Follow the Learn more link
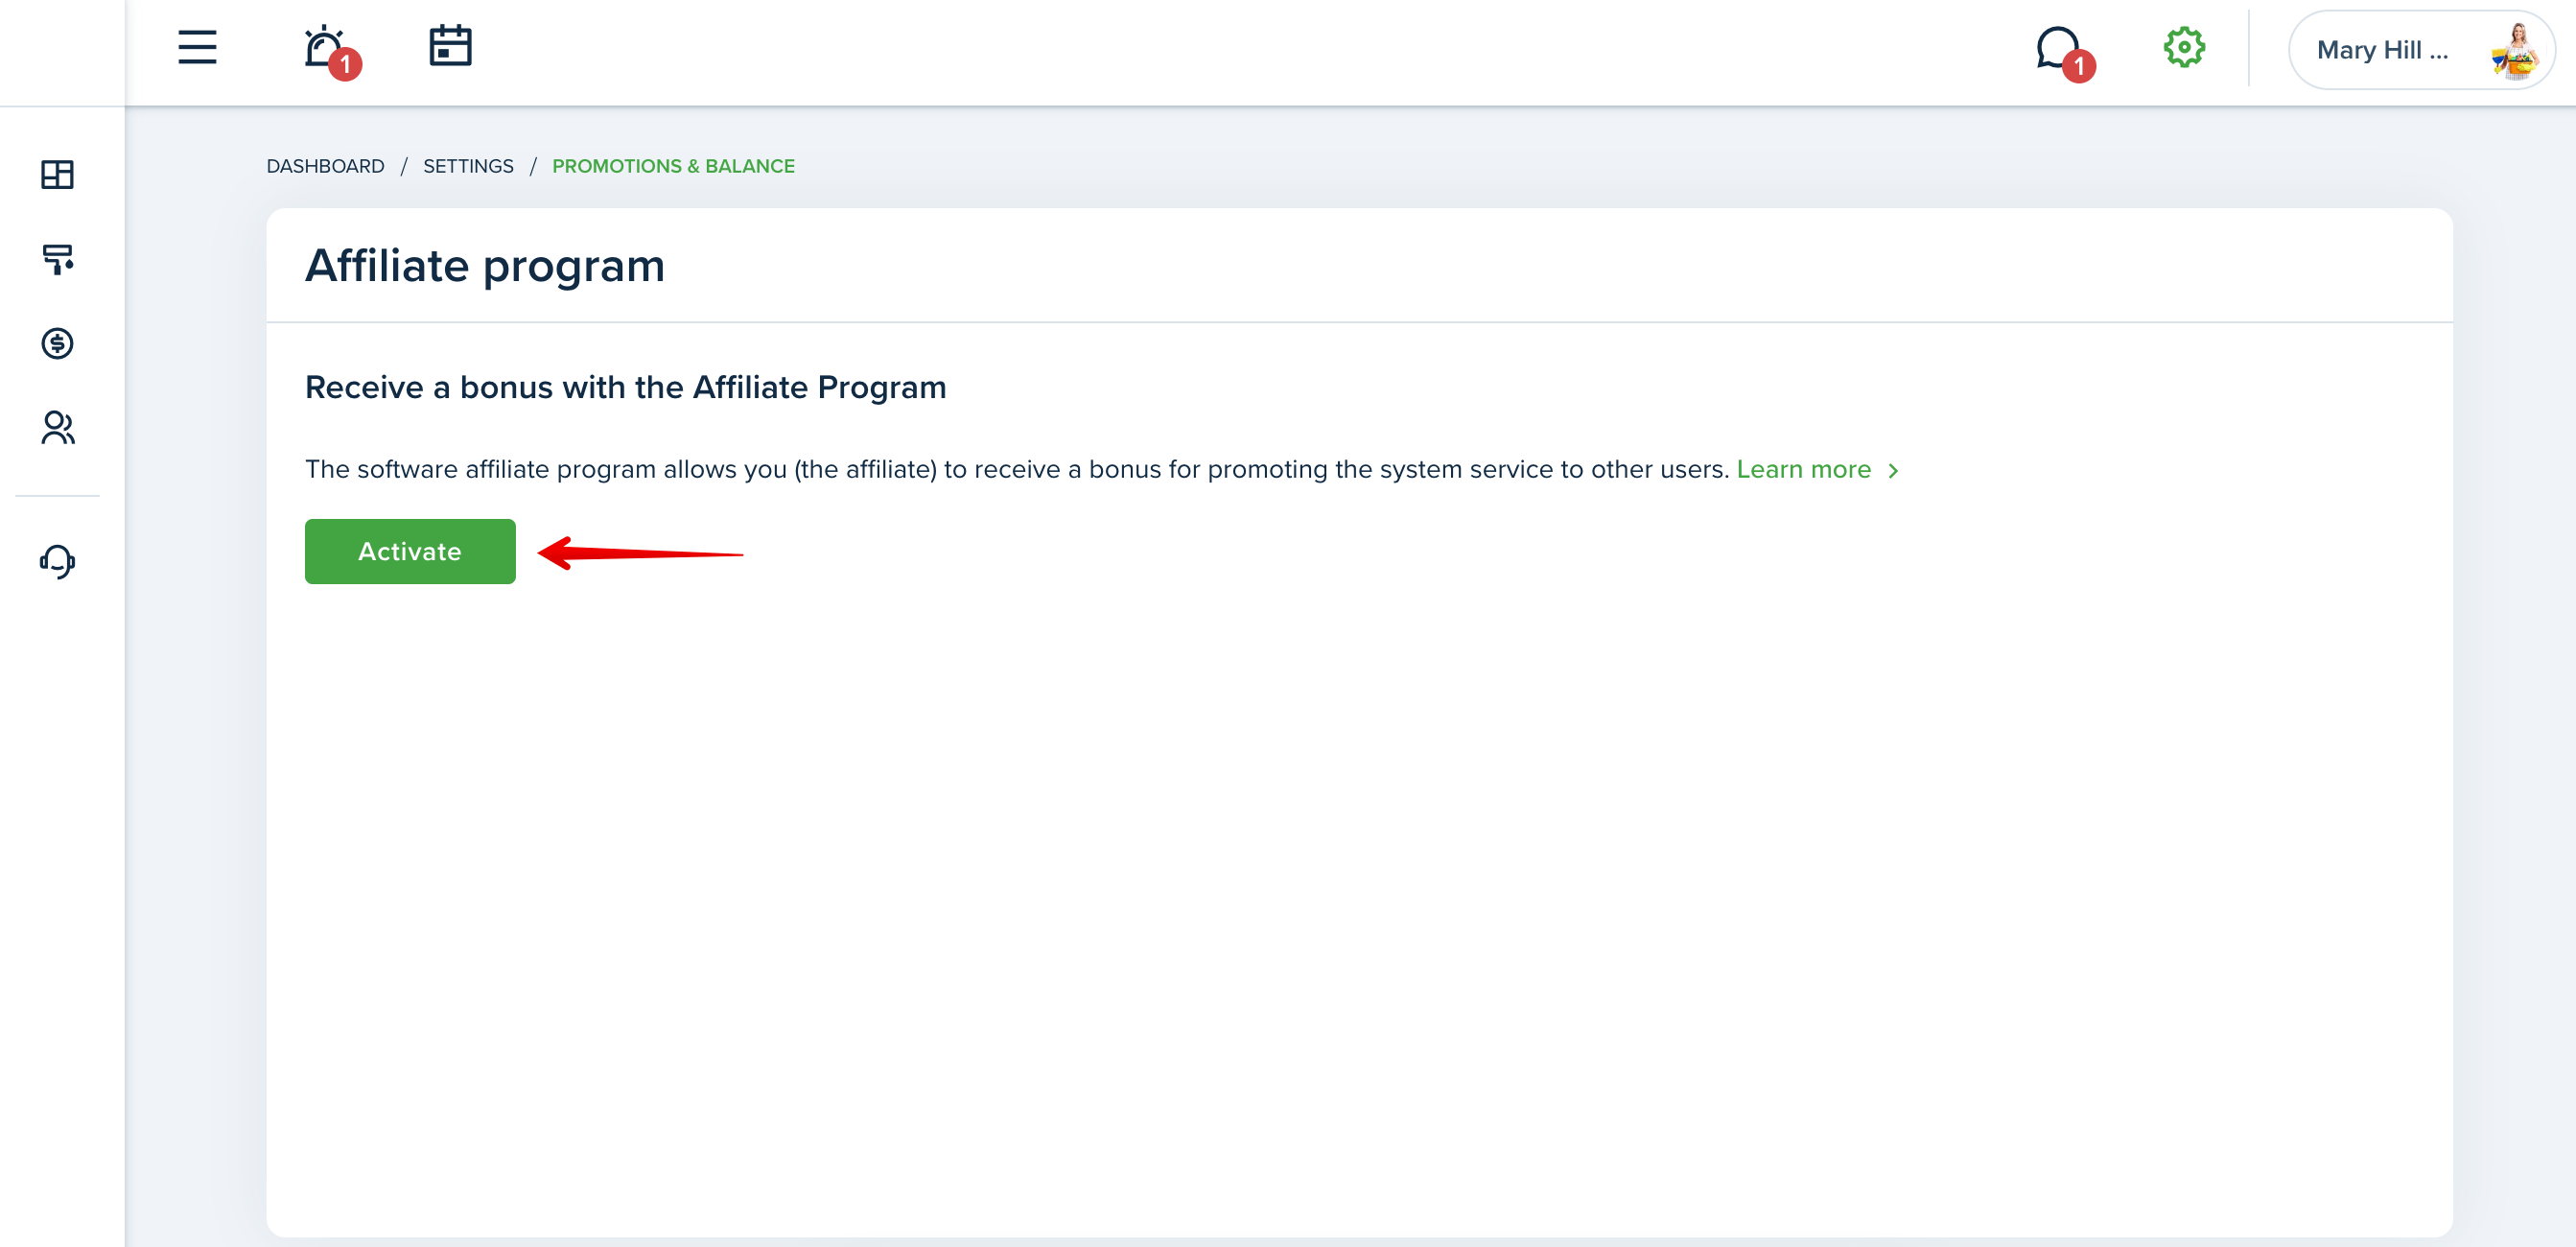2576x1247 pixels. click(1803, 469)
